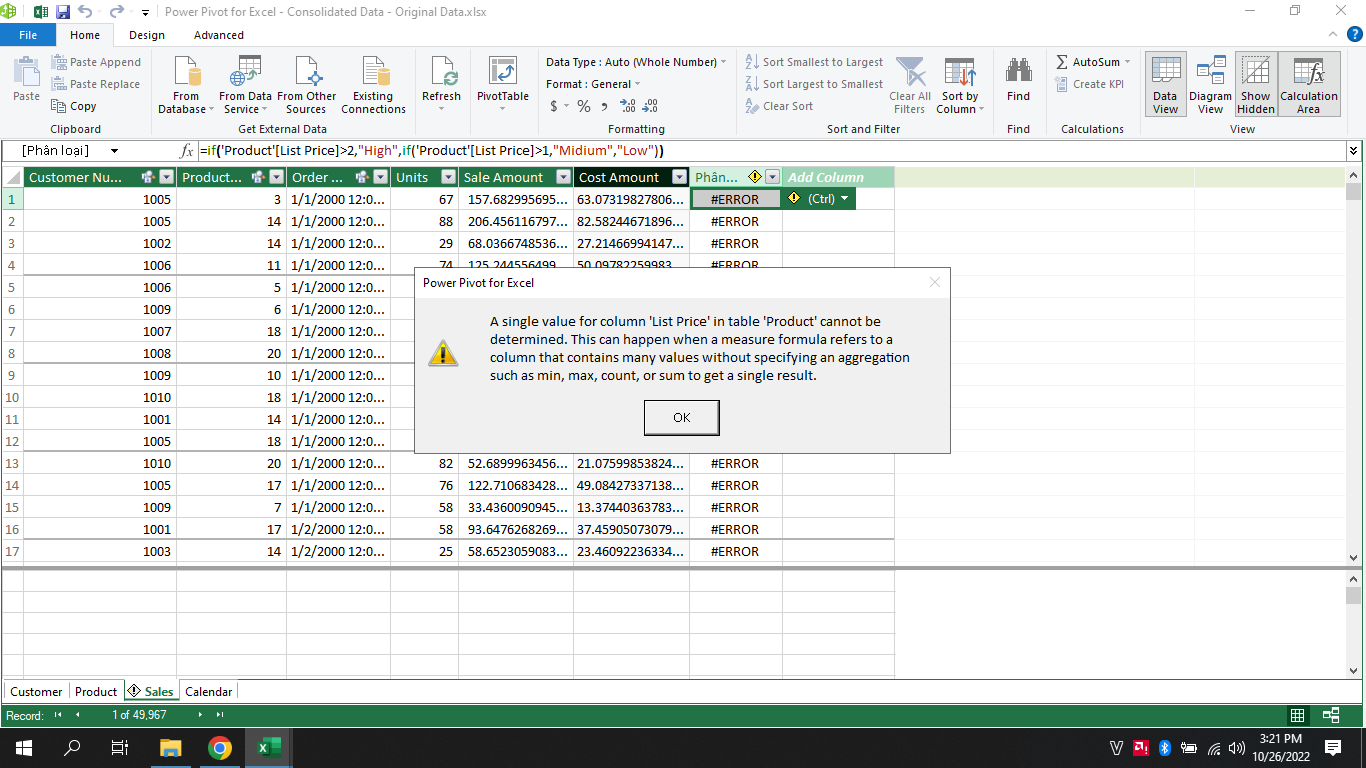Click the vertical scrollbar of data grid
Viewport: 1366px width, 768px height.
1353,370
